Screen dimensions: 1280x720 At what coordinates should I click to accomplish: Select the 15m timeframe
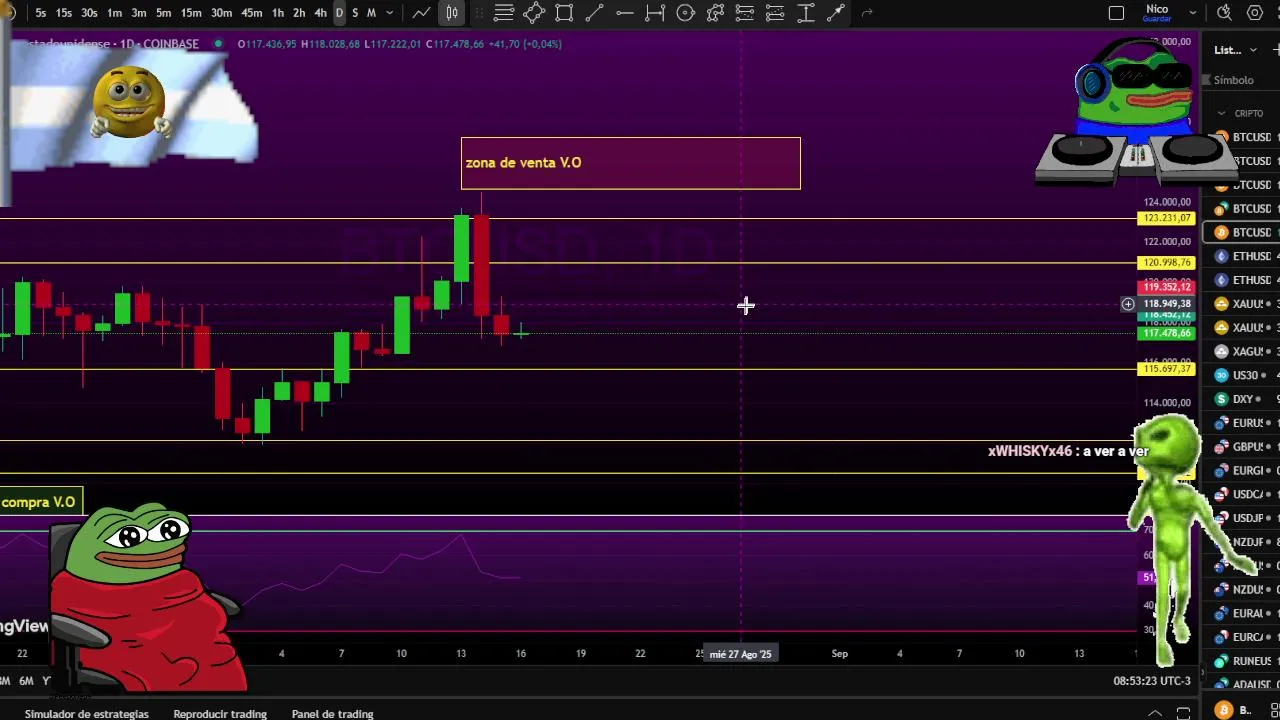(x=191, y=13)
